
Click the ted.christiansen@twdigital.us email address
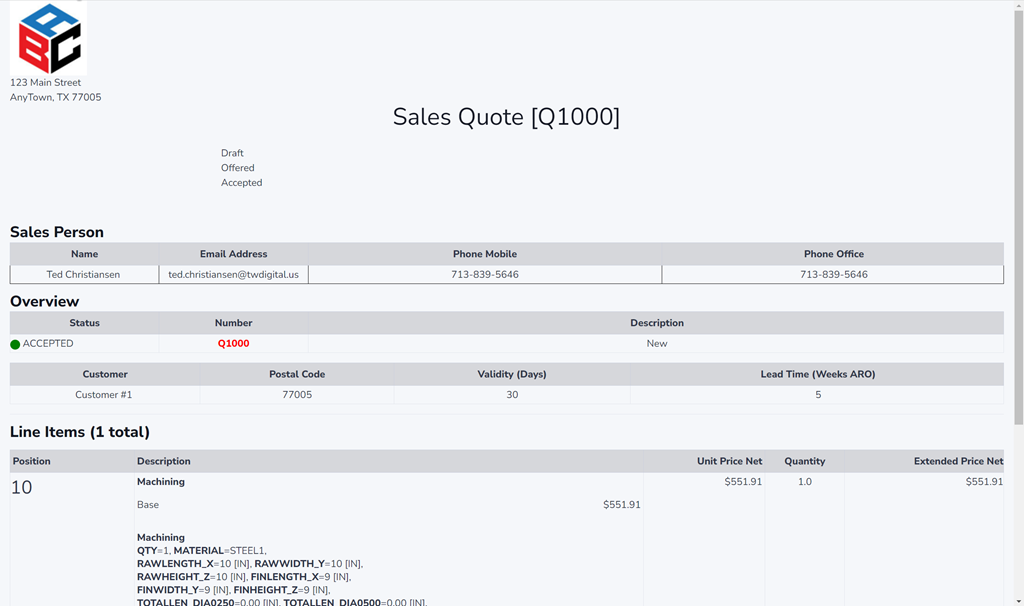coord(233,274)
